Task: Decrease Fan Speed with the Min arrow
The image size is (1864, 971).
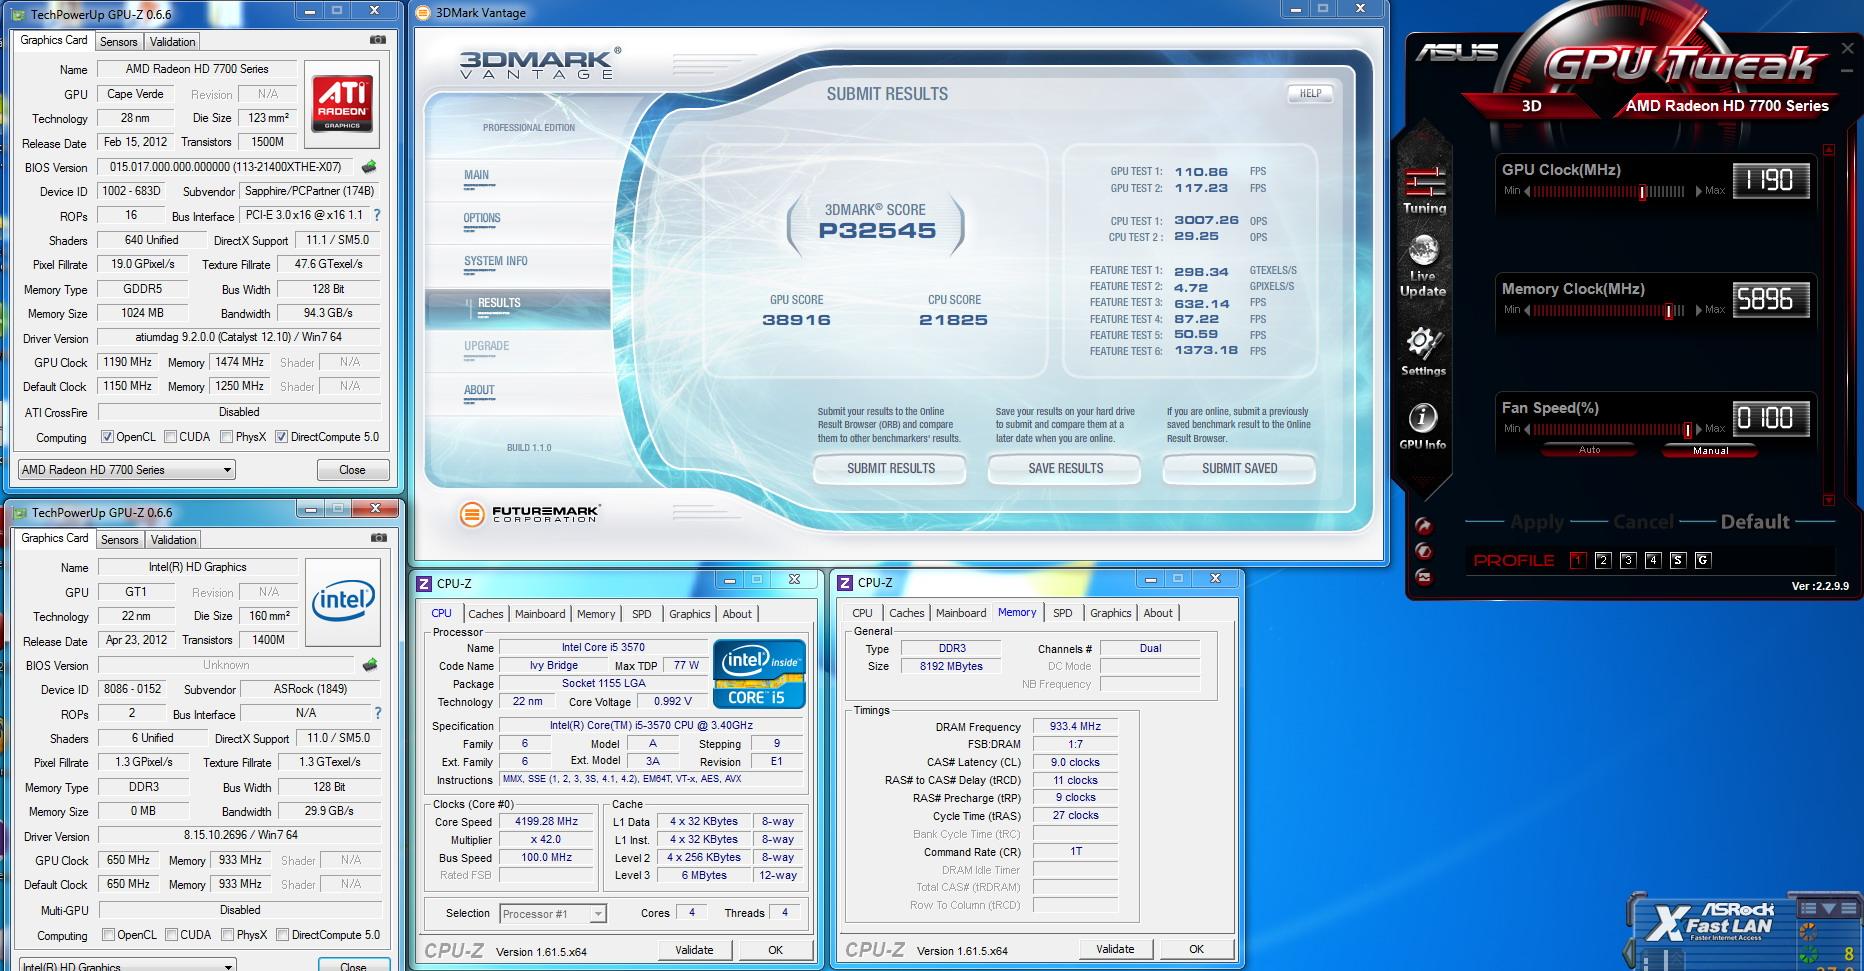Action: click(x=1527, y=429)
